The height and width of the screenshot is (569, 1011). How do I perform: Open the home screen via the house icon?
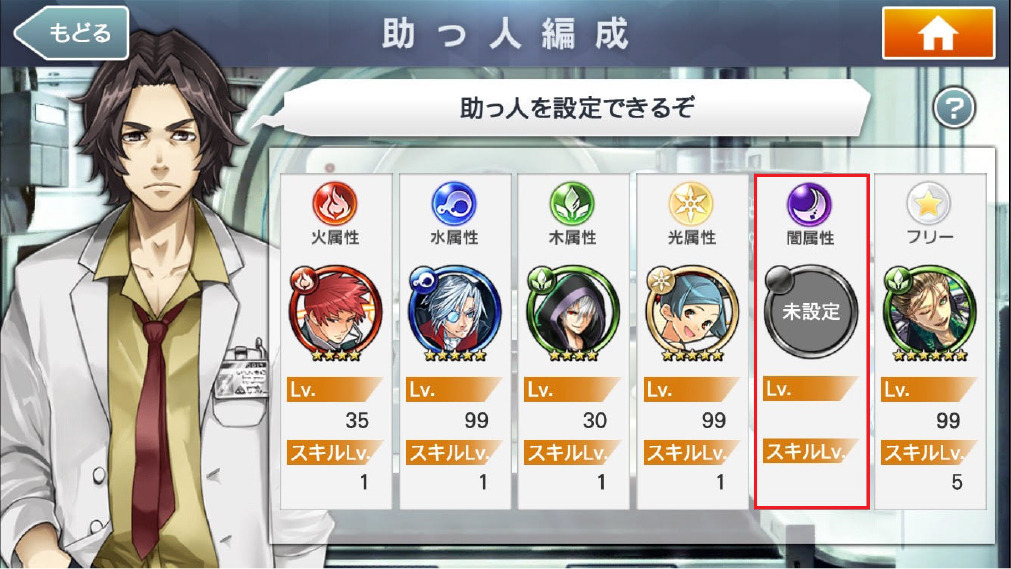pyautogui.click(x=938, y=33)
